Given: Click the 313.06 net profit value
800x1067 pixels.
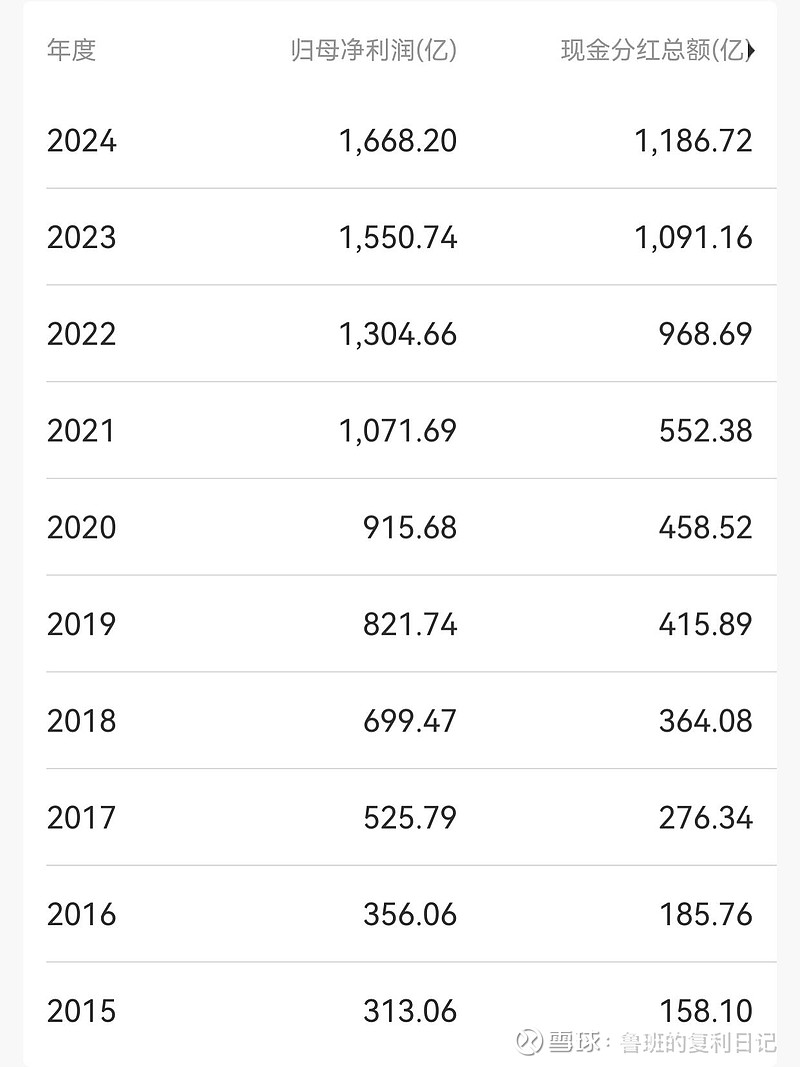Looking at the screenshot, I should tap(409, 1010).
